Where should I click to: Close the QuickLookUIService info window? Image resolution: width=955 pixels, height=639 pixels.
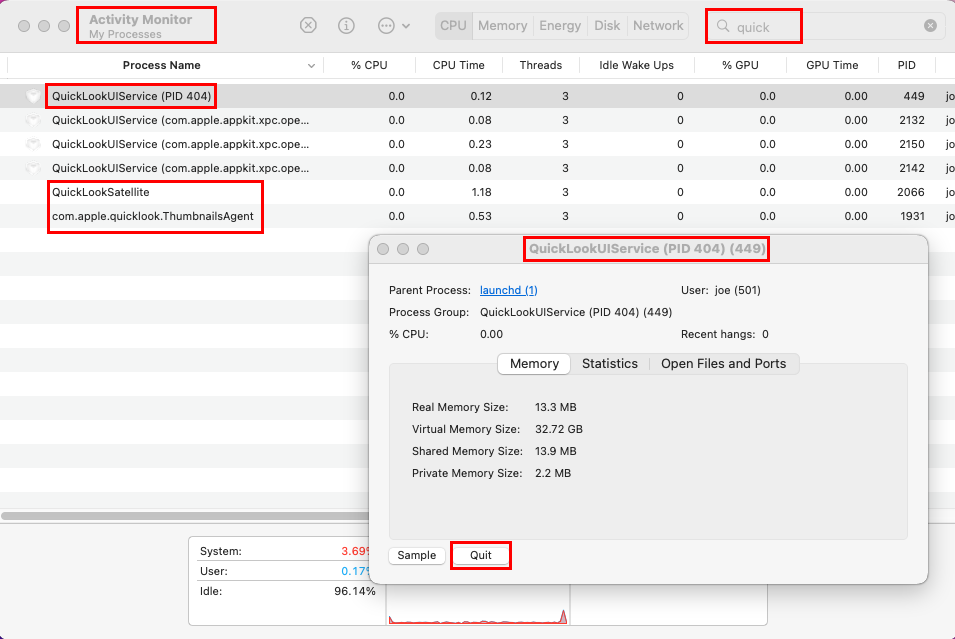[x=383, y=249]
